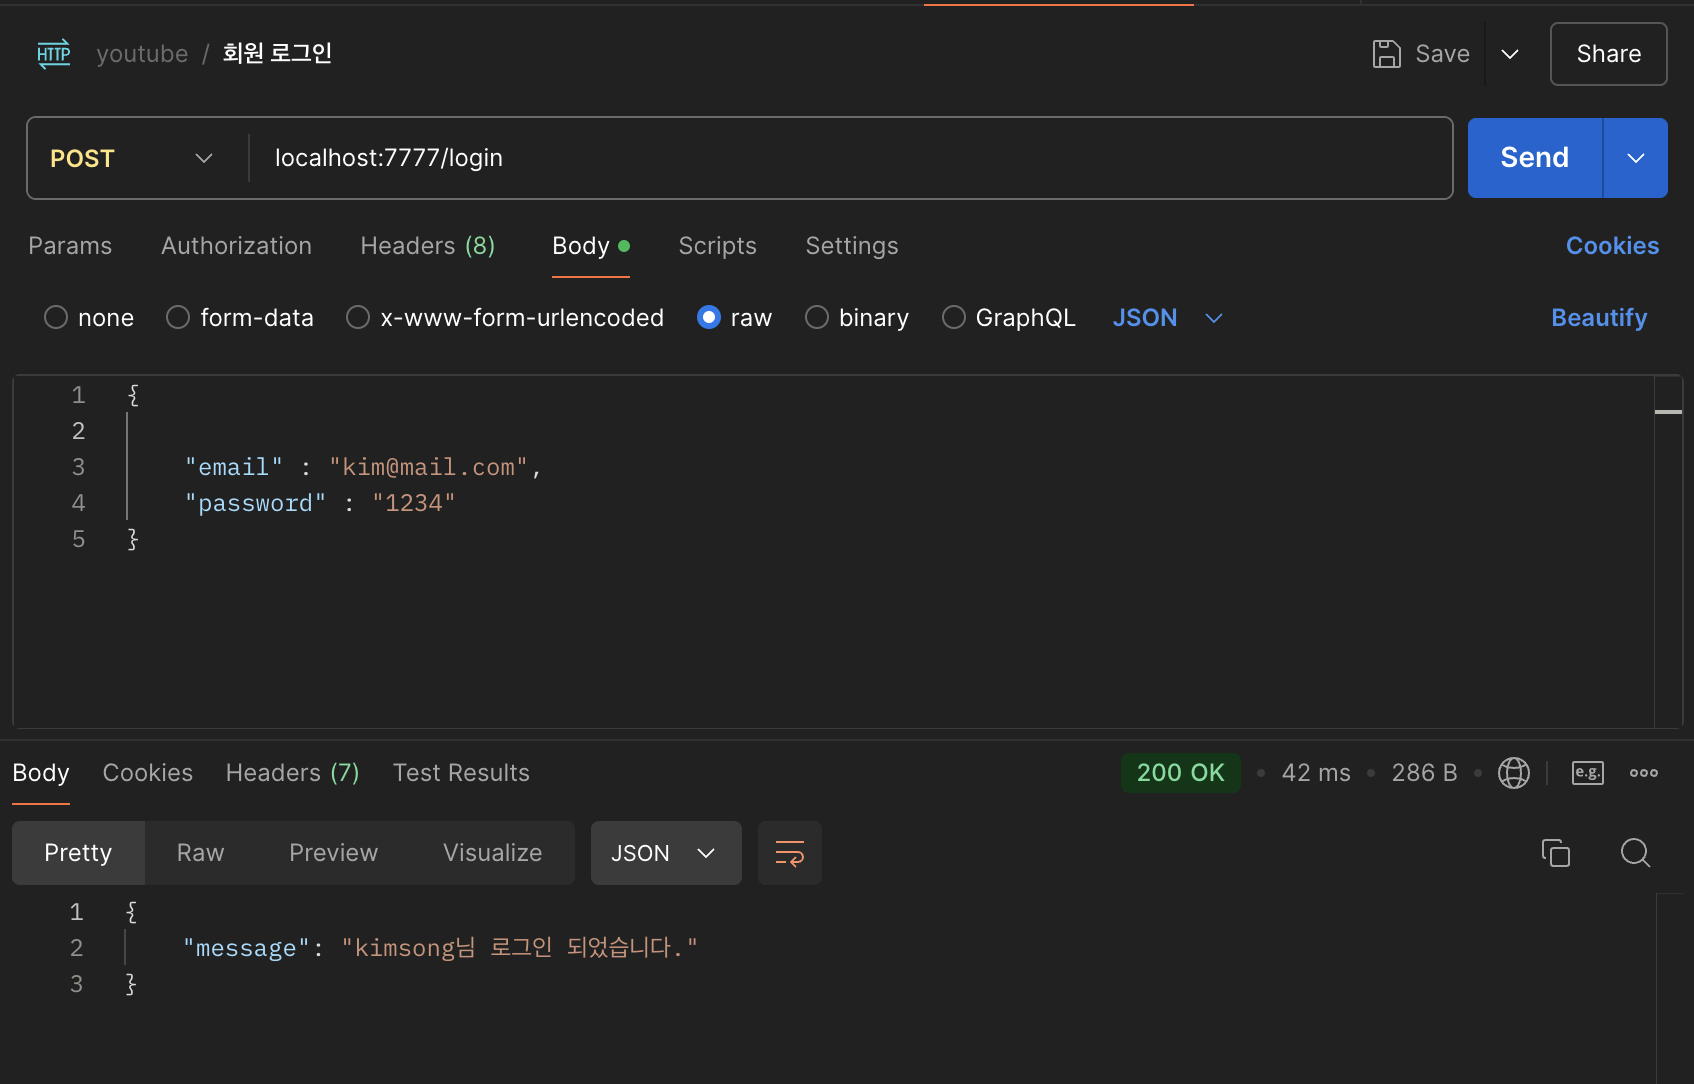Switch to the Authorization tab

coord(236,246)
